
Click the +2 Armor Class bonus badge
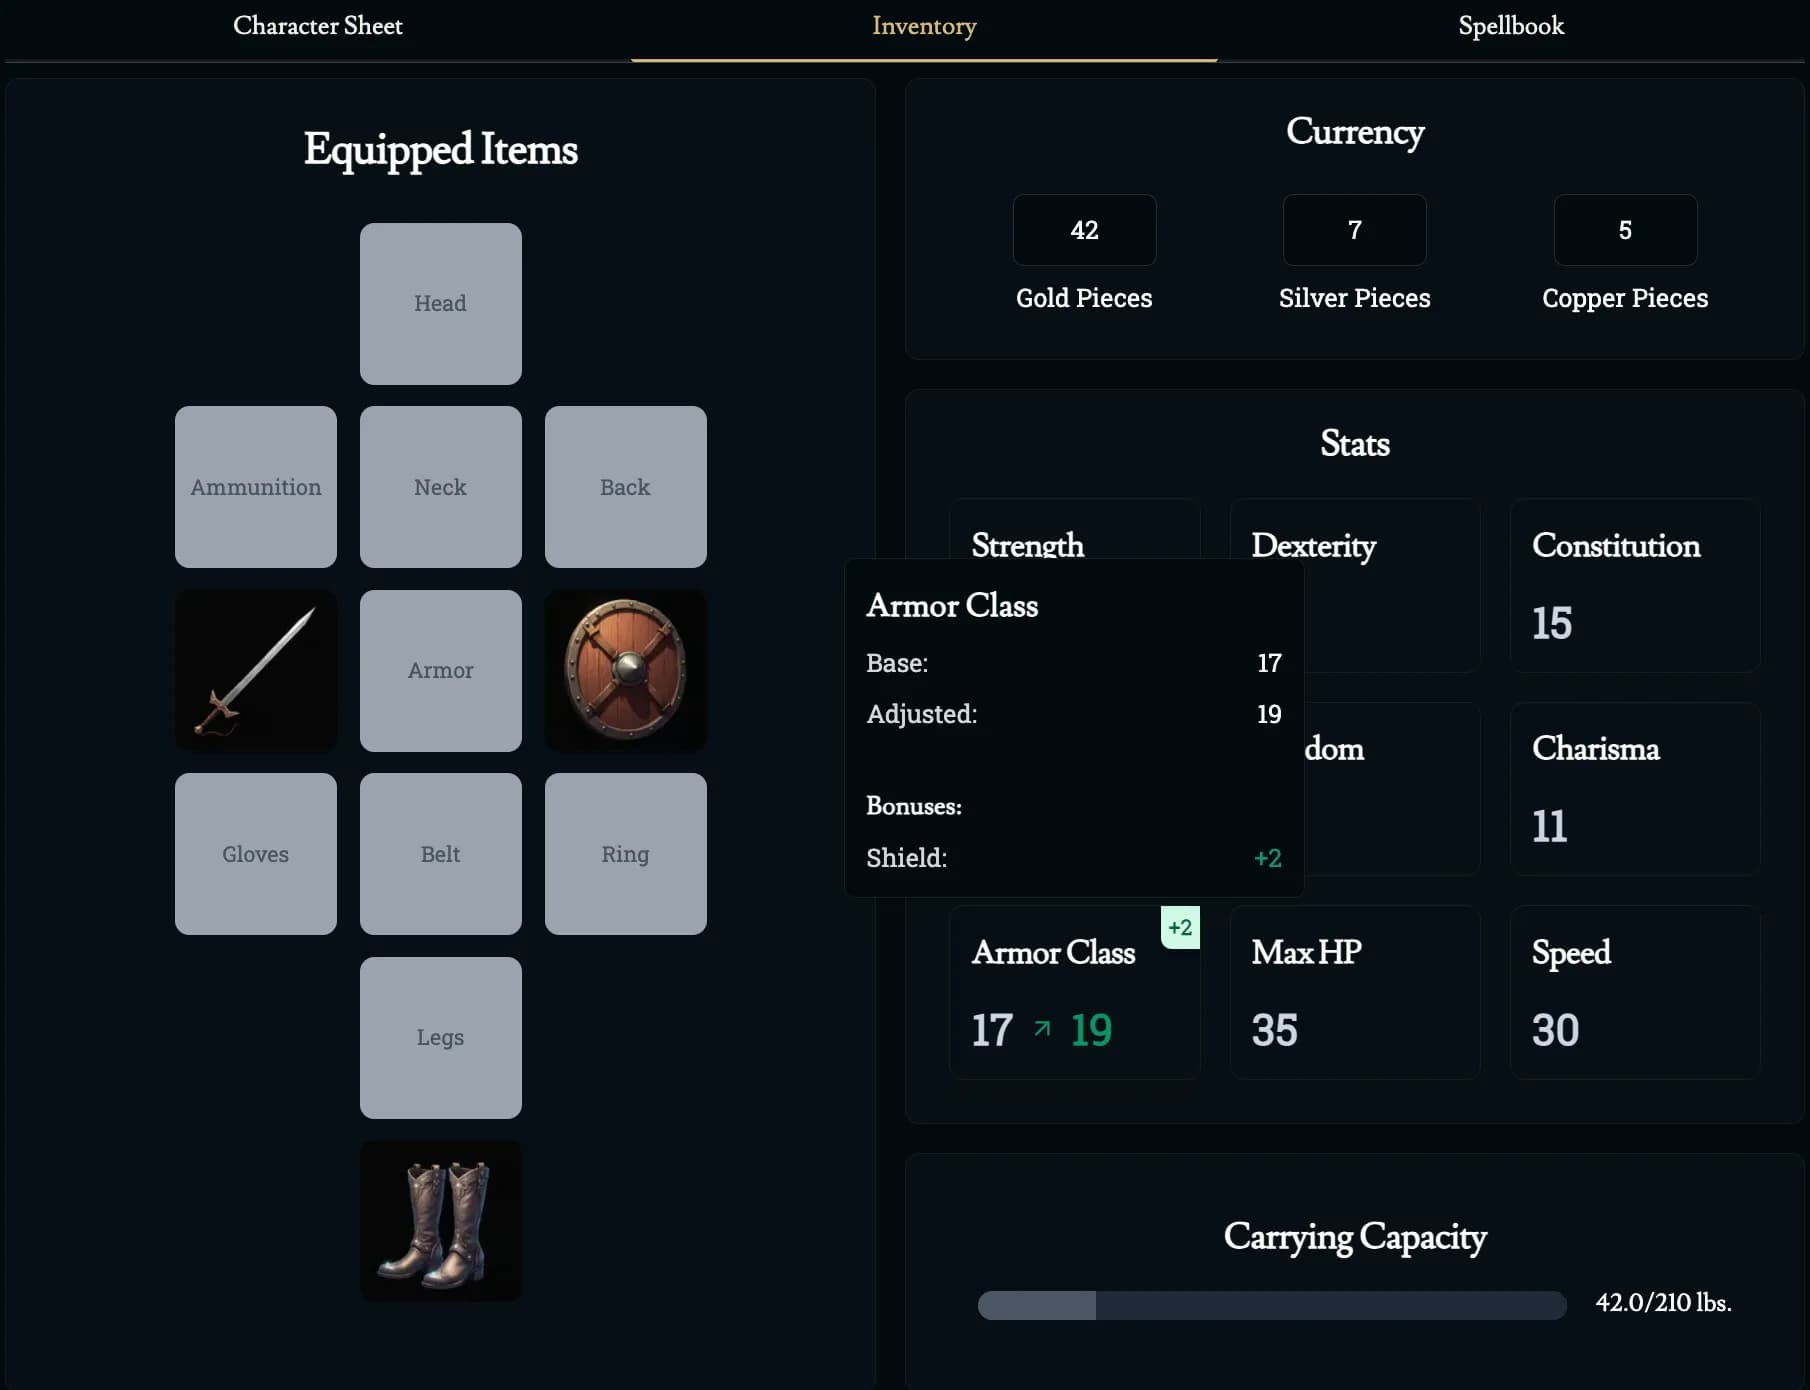[x=1180, y=927]
